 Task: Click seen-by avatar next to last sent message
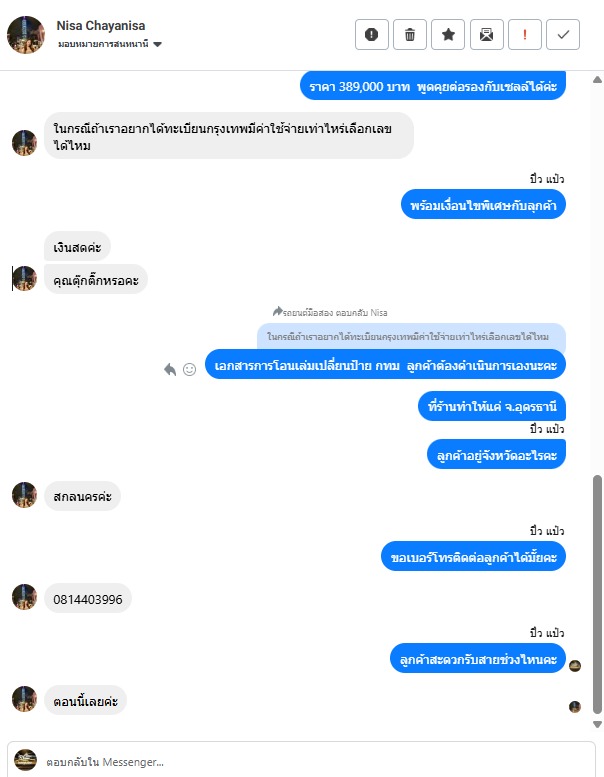[575, 666]
